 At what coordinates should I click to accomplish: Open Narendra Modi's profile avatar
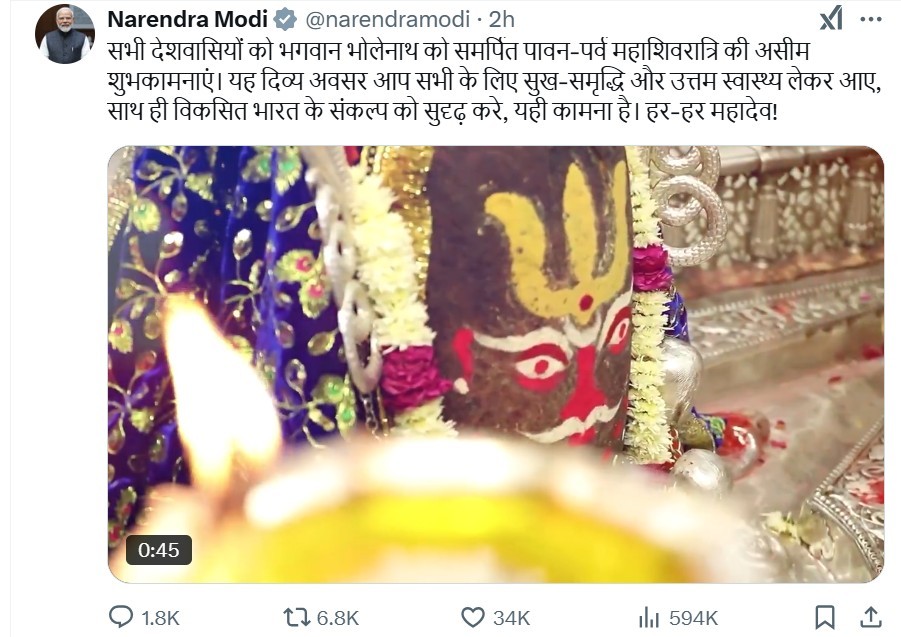click(65, 34)
